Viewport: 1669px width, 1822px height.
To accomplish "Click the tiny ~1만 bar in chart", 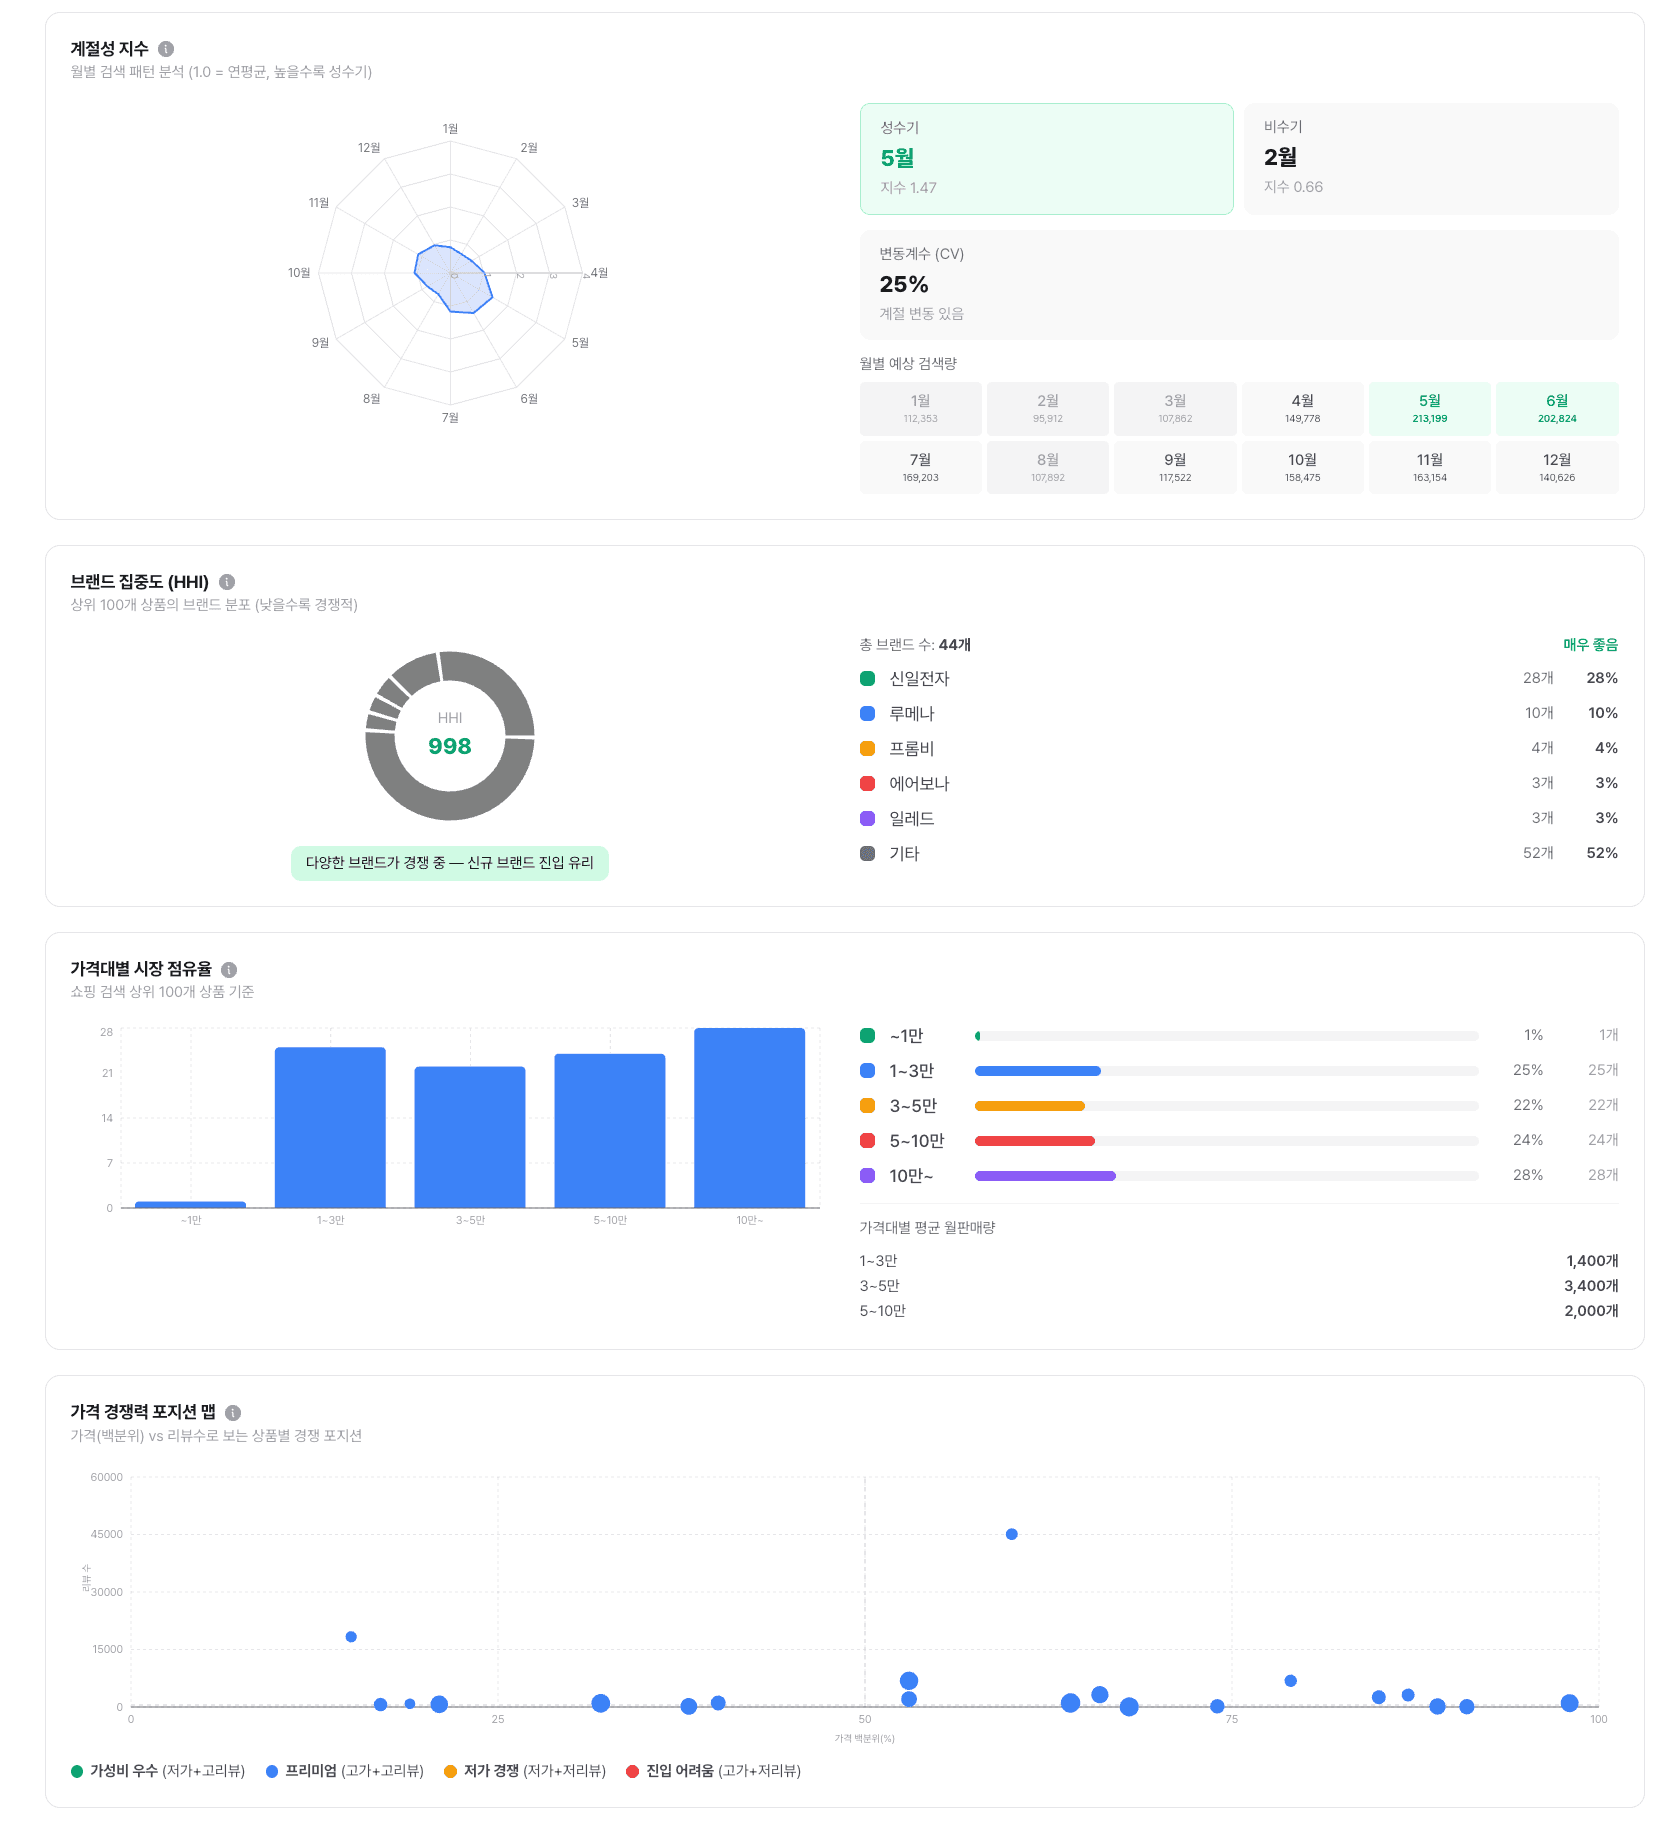I will pos(190,1204).
